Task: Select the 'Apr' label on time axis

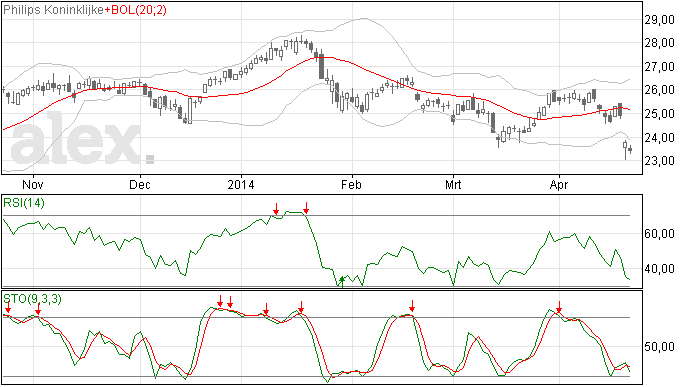Action: (558, 184)
